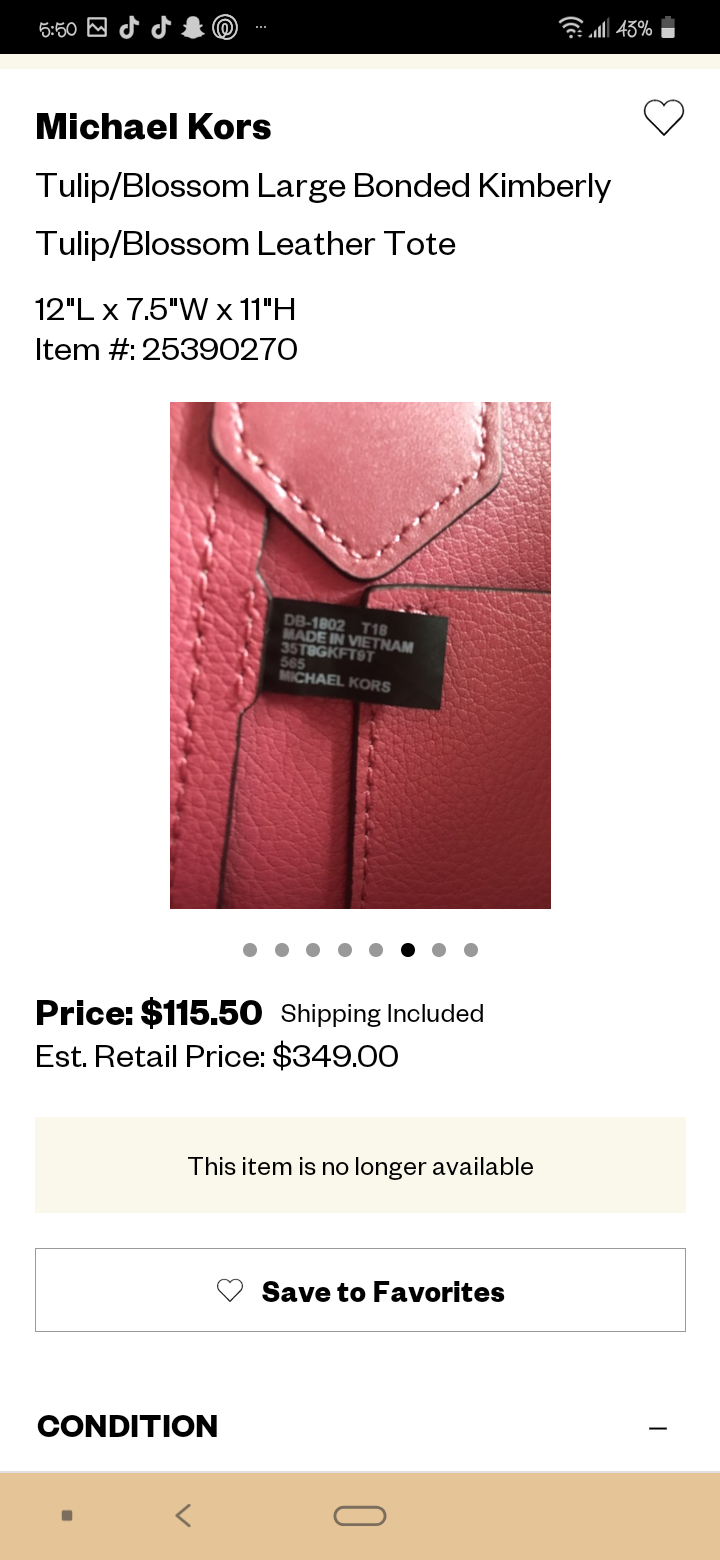Tap the Android recent apps square icon

pos(67,1516)
